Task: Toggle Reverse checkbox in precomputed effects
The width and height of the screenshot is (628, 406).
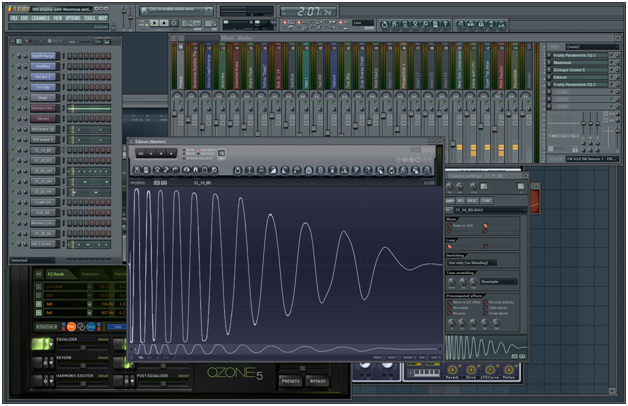Action: point(449,313)
